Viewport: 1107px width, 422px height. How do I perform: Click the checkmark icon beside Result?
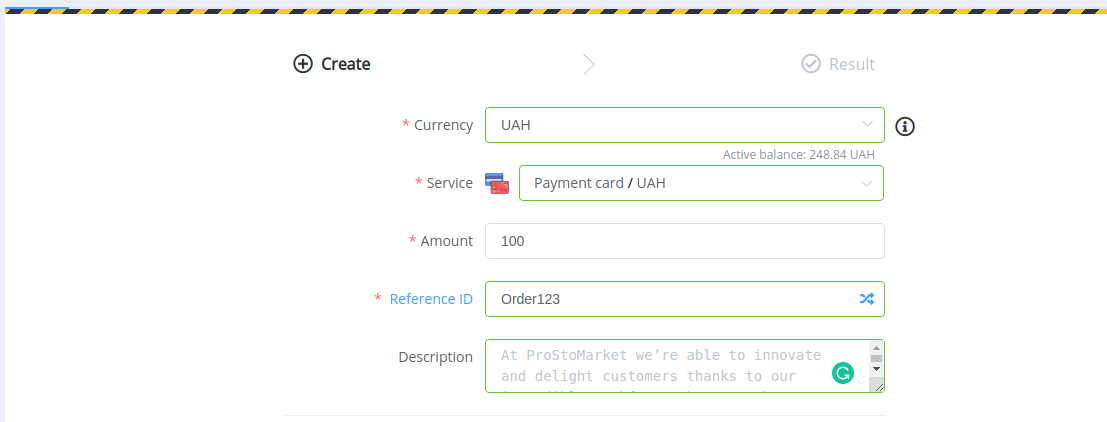(x=811, y=64)
